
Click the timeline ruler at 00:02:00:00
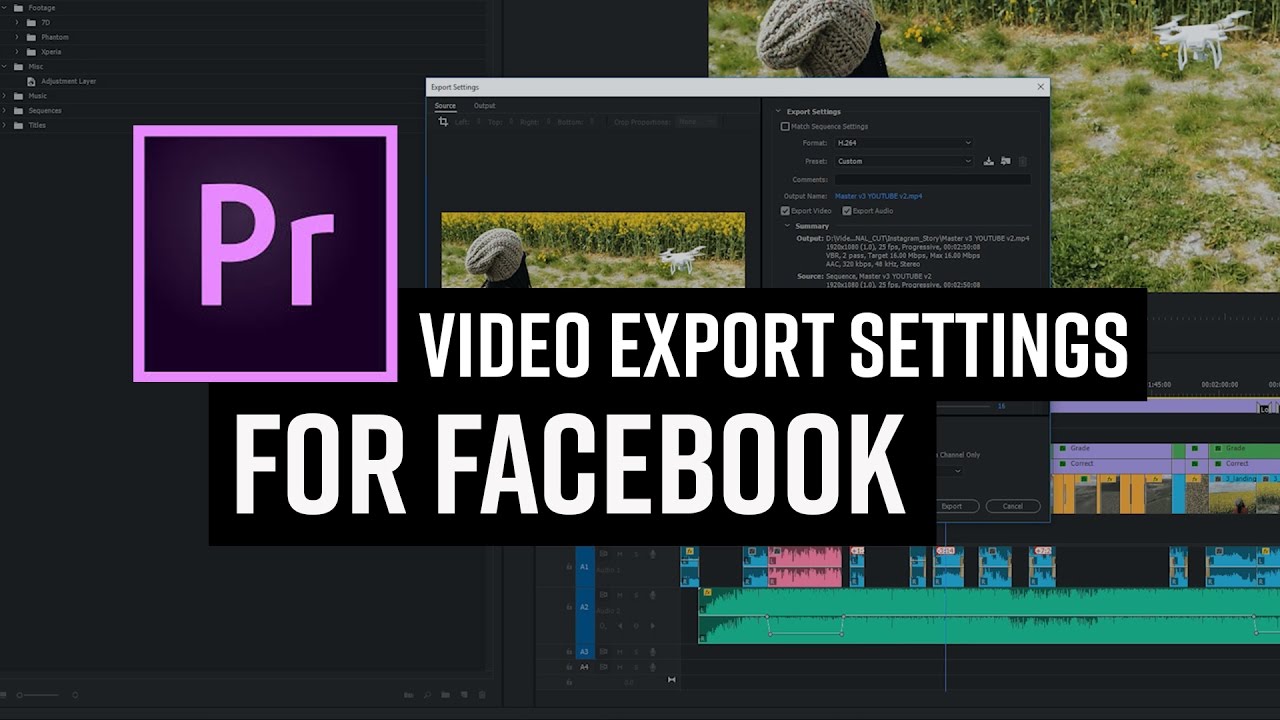click(x=1219, y=384)
